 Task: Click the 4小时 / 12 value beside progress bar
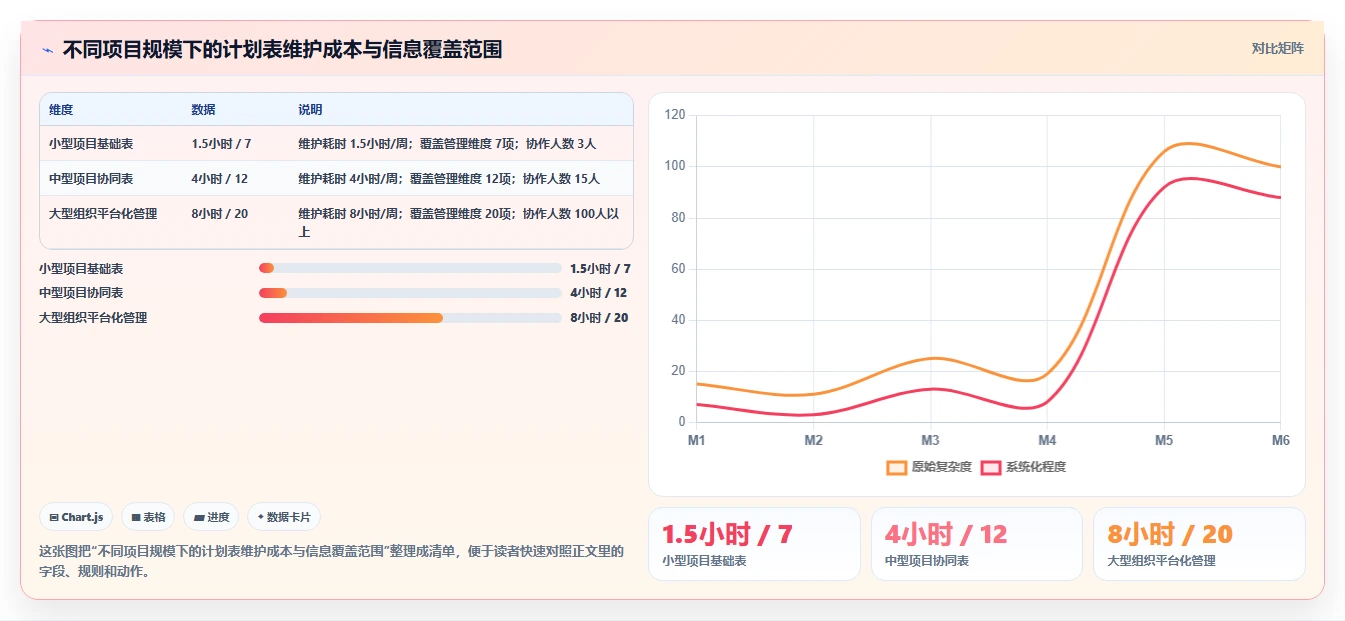pyautogui.click(x=598, y=293)
